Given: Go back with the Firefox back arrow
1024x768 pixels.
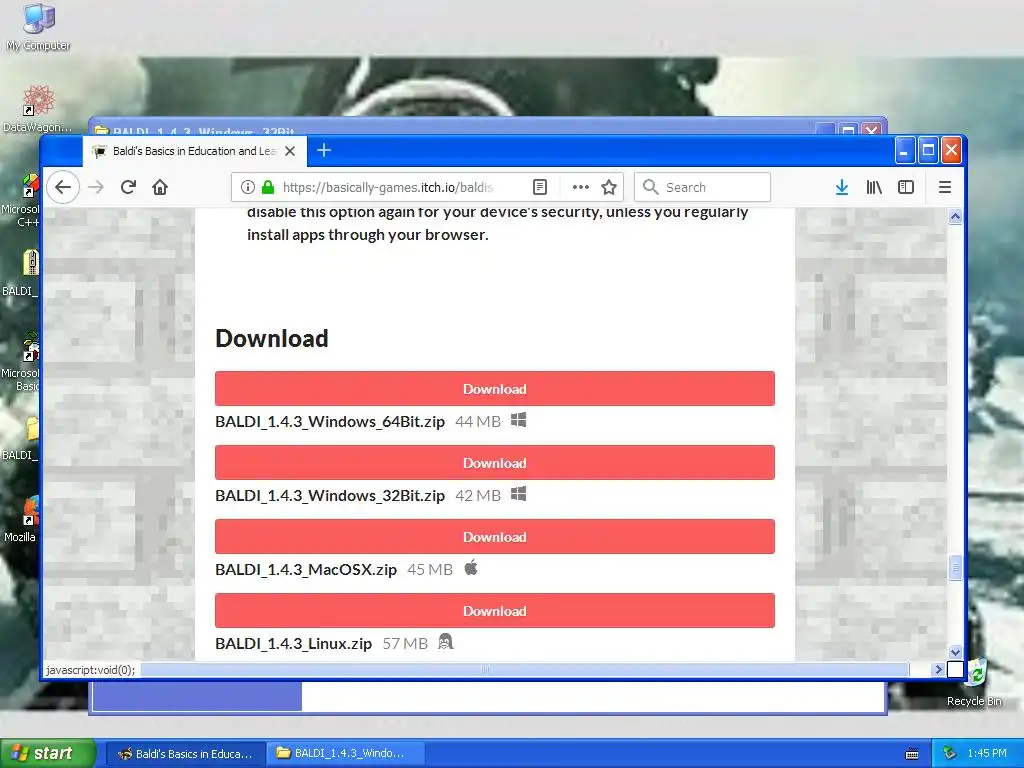Looking at the screenshot, I should [63, 187].
